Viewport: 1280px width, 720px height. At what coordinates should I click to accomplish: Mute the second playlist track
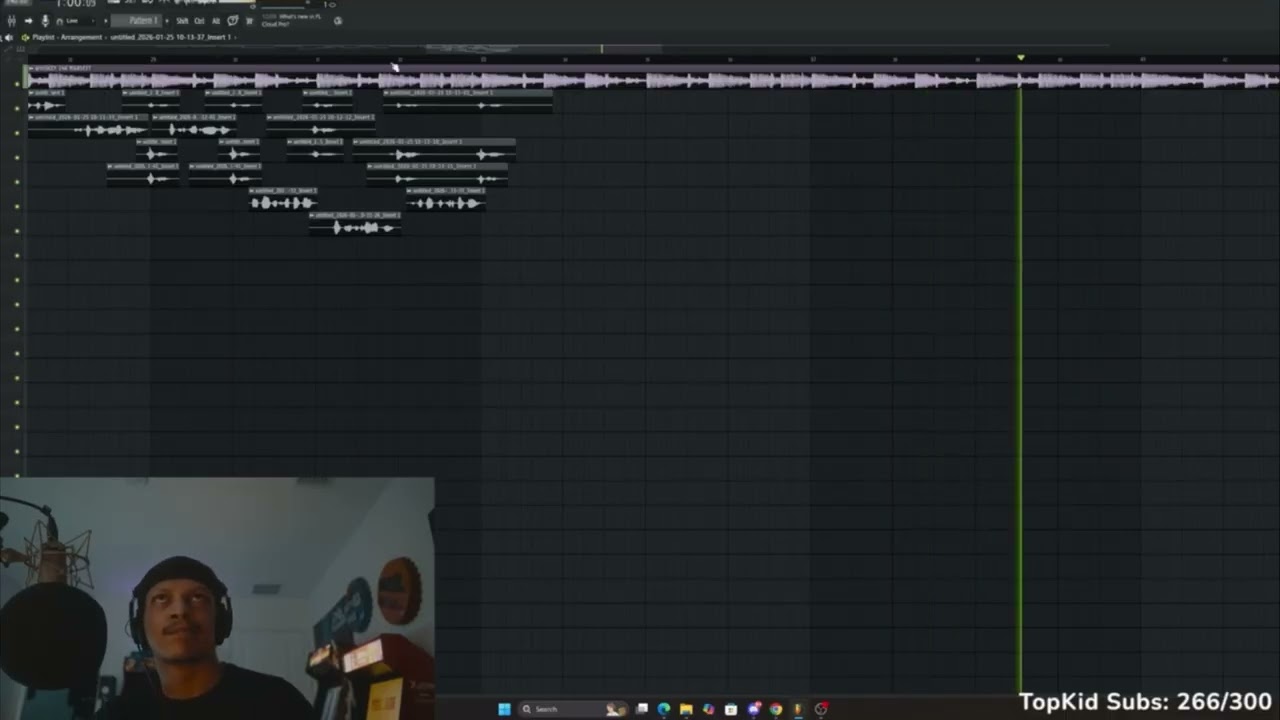17,107
